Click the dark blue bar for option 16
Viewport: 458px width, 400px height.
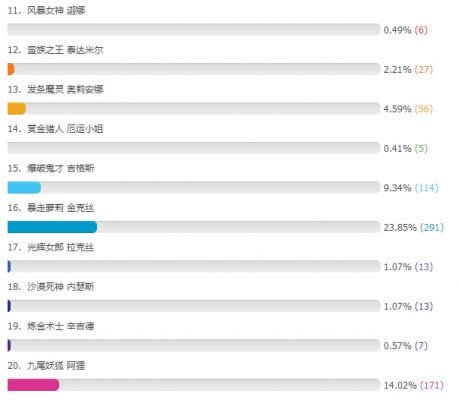tap(52, 227)
